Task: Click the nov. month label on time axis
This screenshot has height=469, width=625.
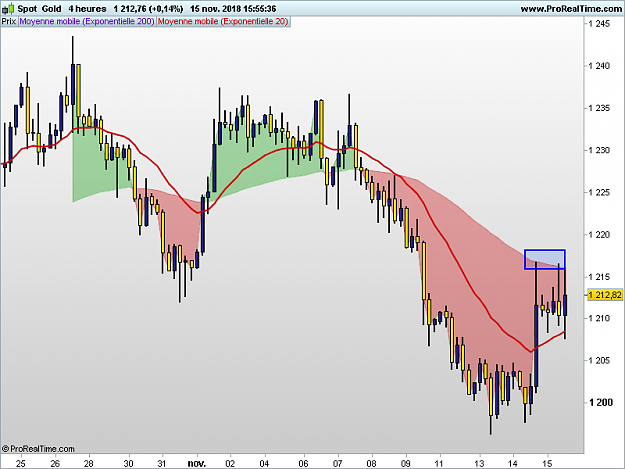Action: tap(197, 463)
